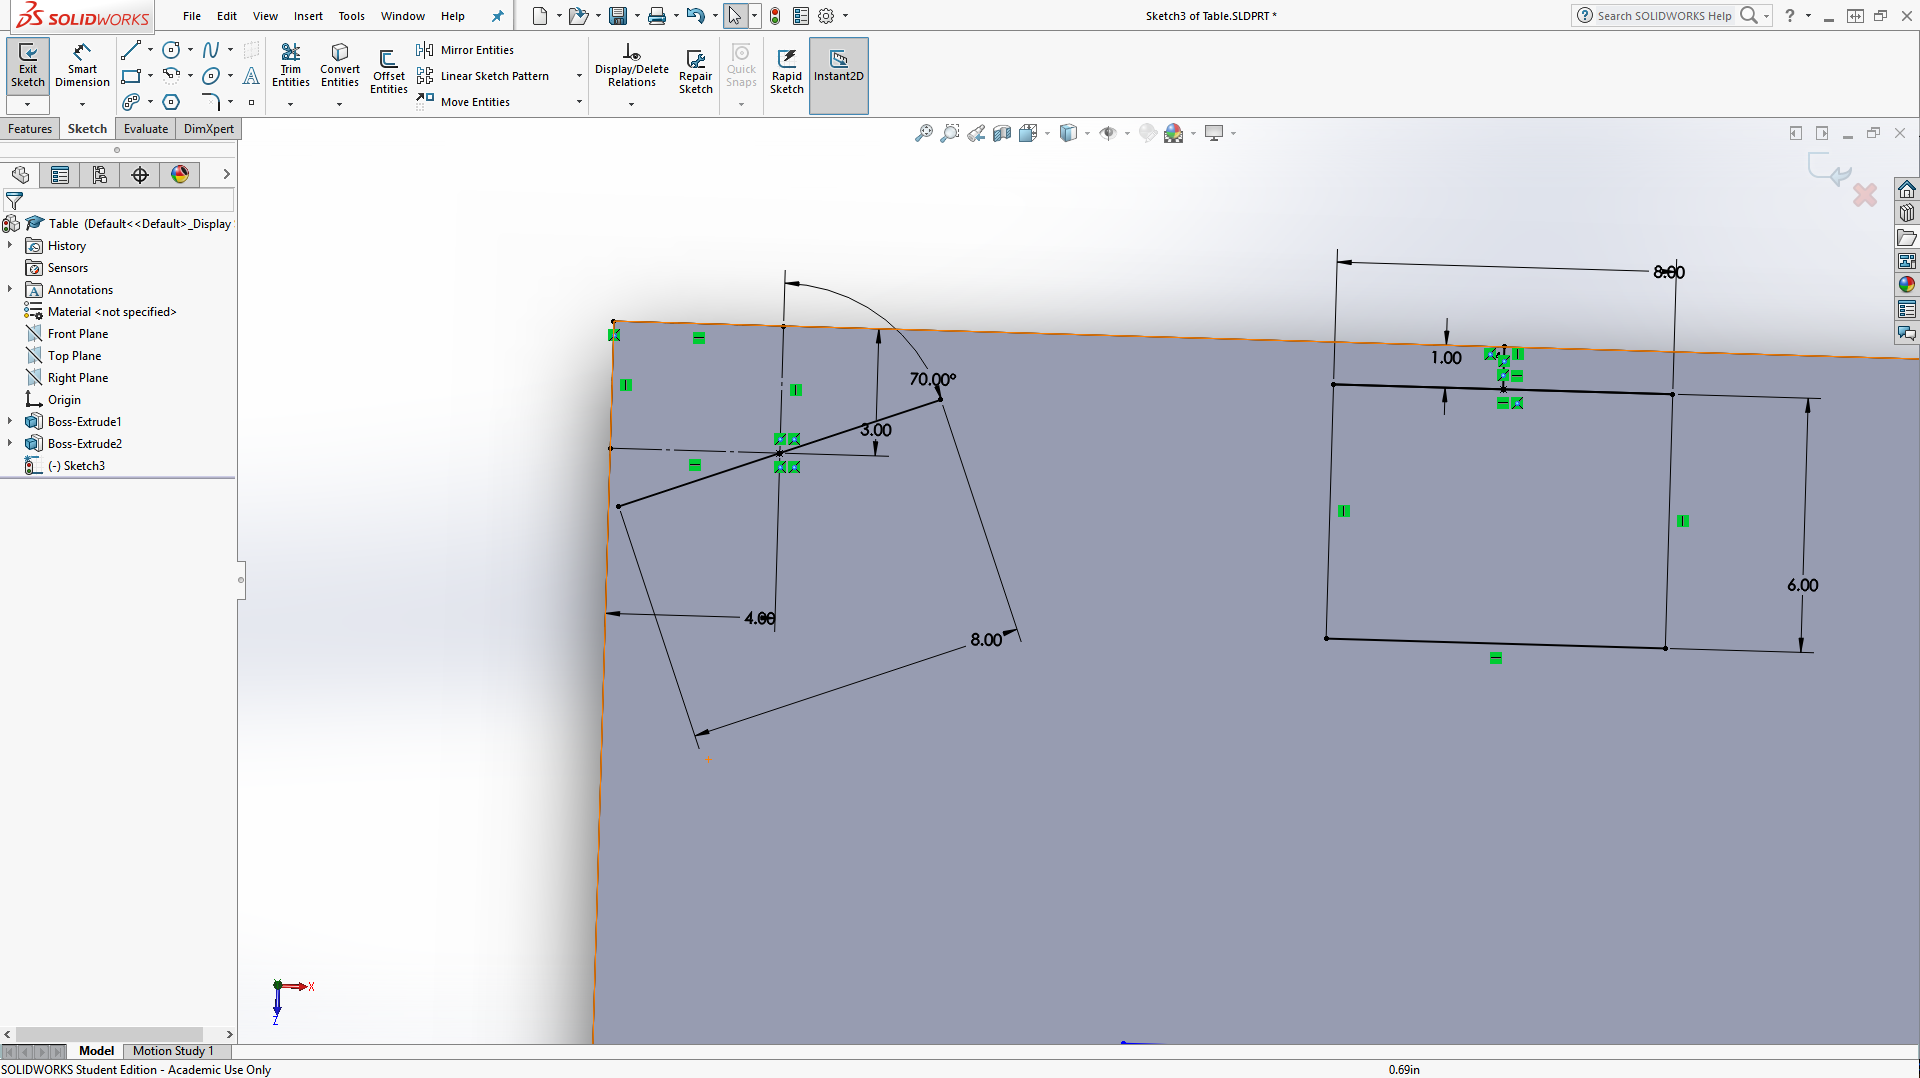Click Move Entities button
The image size is (1920, 1078).
click(464, 102)
